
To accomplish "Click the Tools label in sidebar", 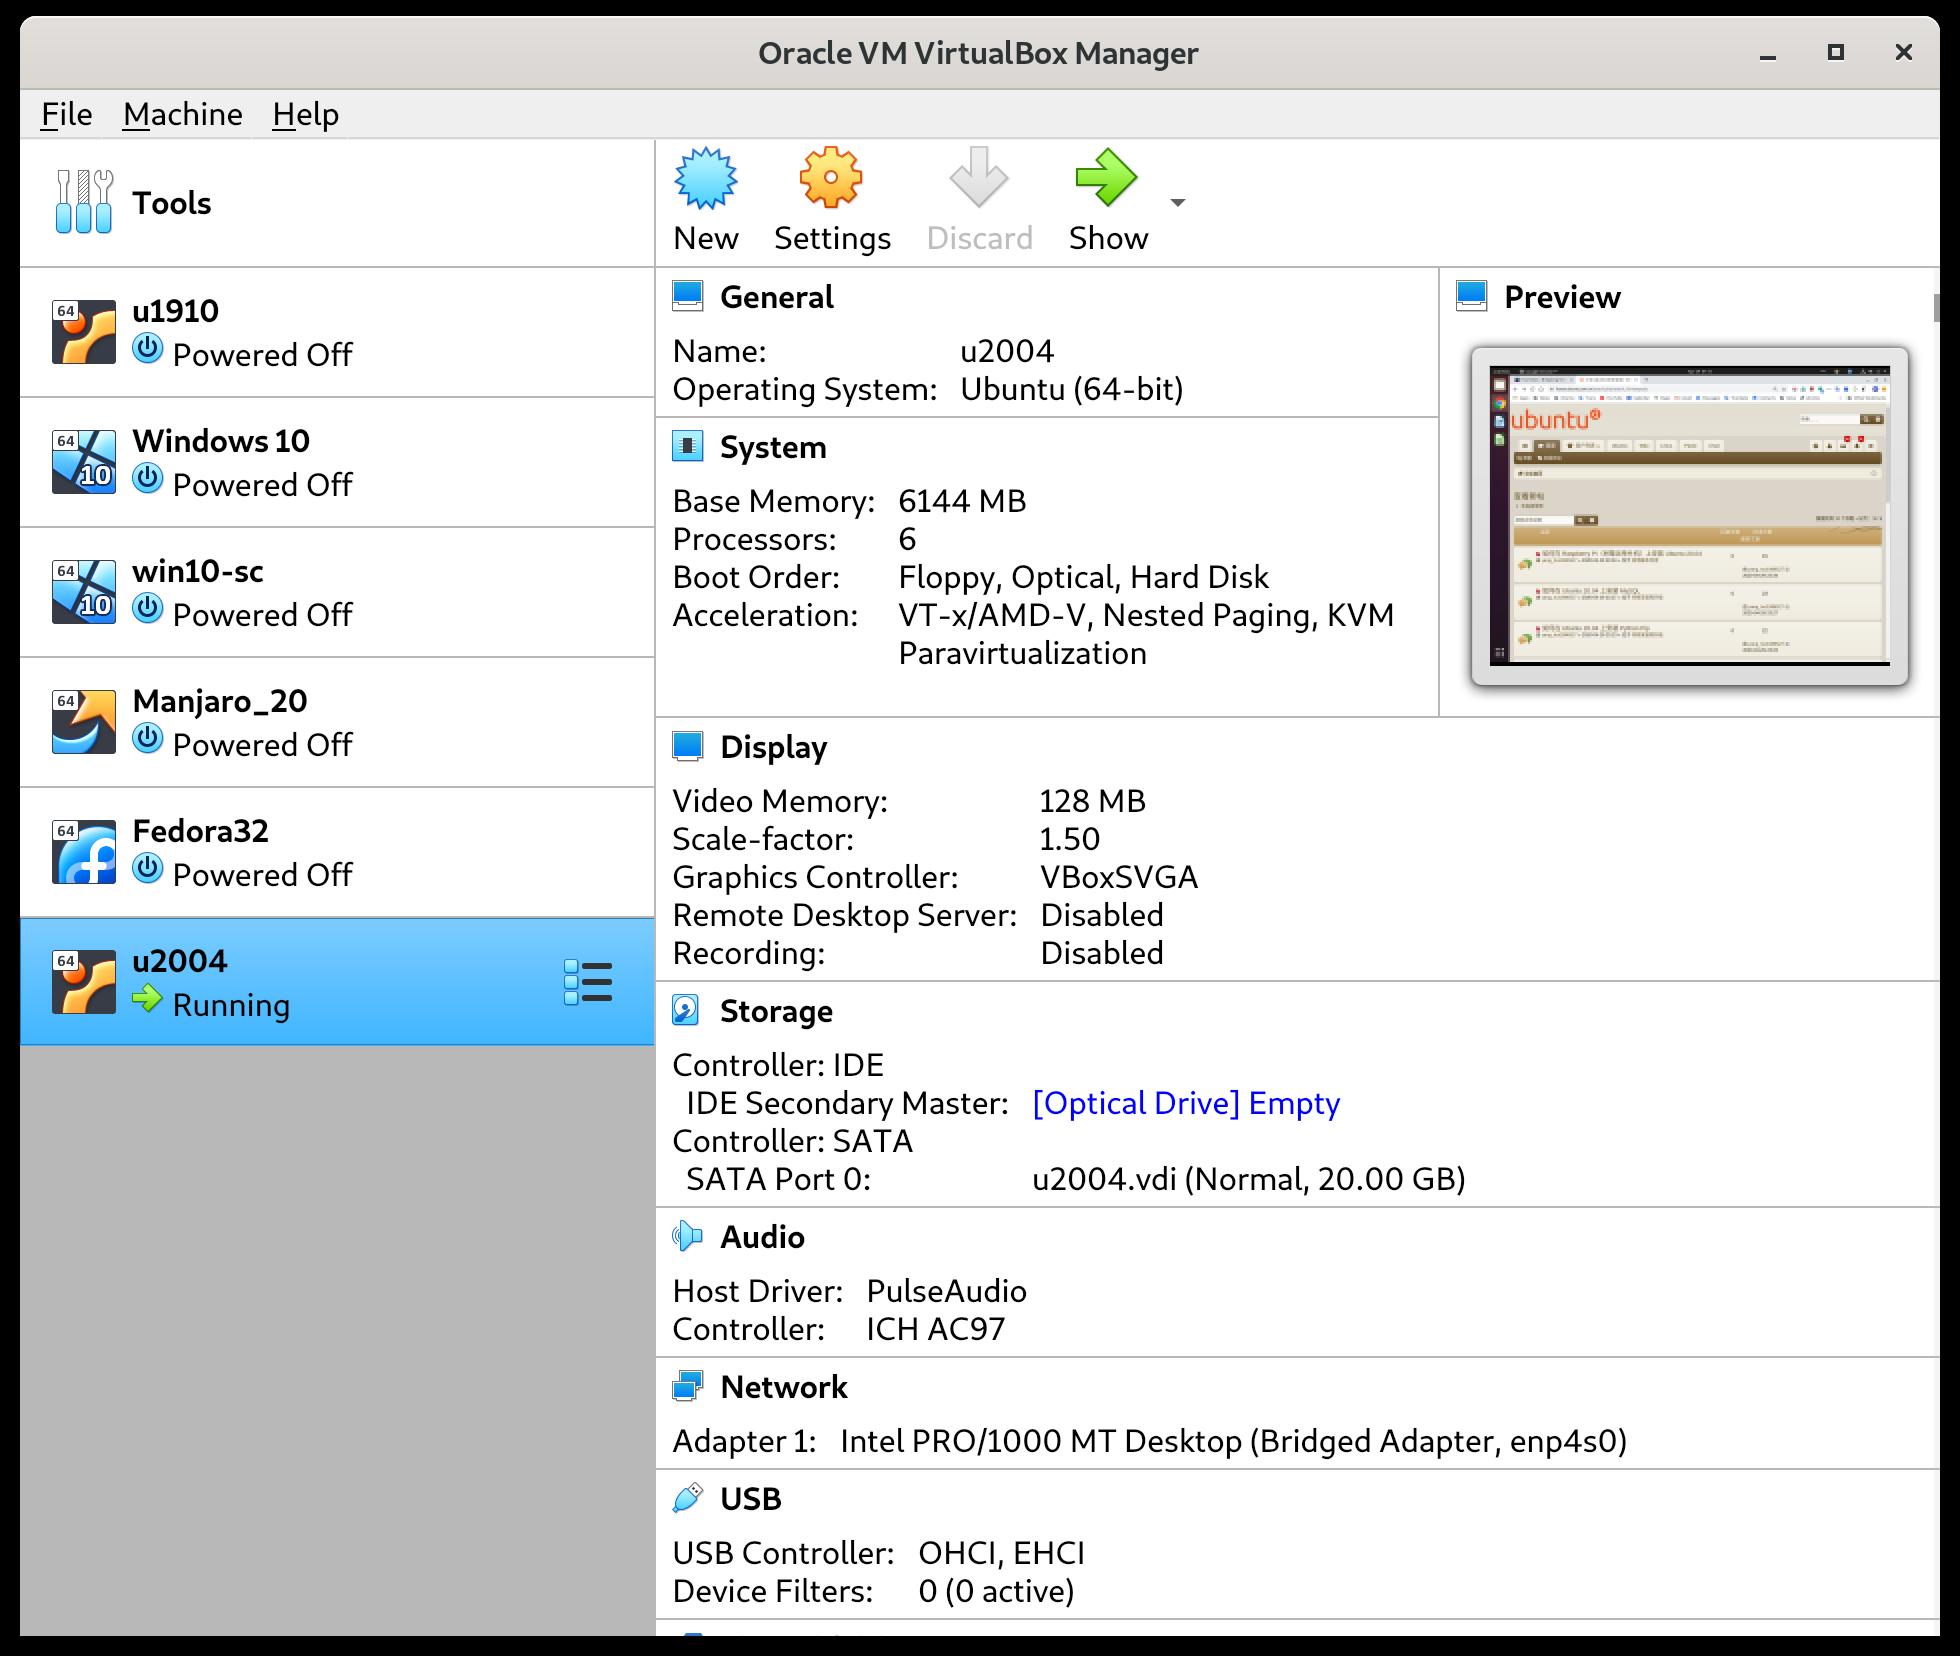I will [172, 203].
